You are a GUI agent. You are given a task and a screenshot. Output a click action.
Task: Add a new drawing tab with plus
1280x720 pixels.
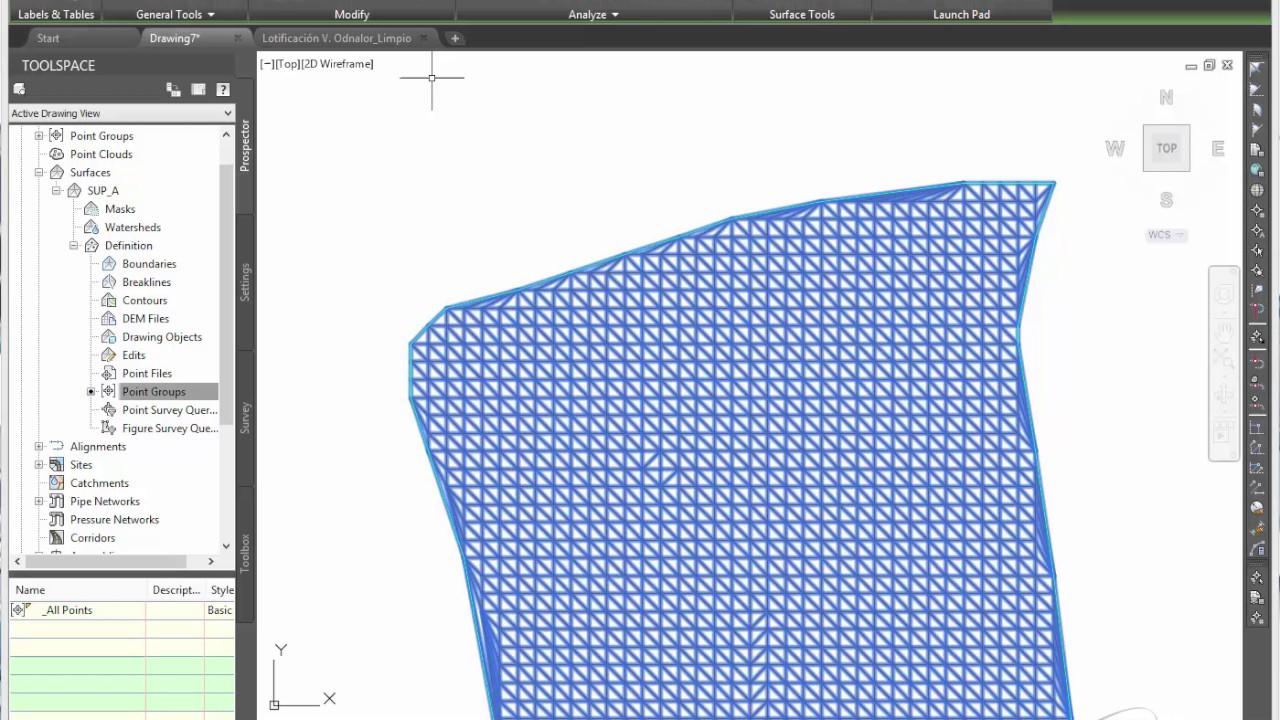coord(455,38)
